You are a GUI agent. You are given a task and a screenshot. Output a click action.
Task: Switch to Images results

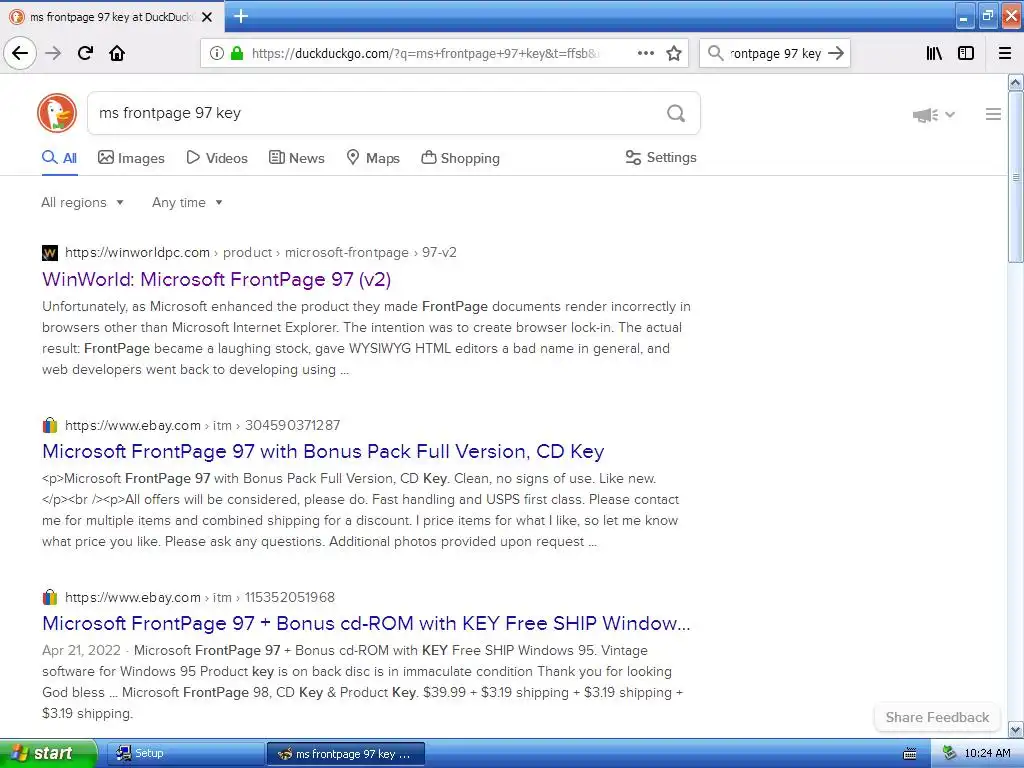(x=131, y=158)
